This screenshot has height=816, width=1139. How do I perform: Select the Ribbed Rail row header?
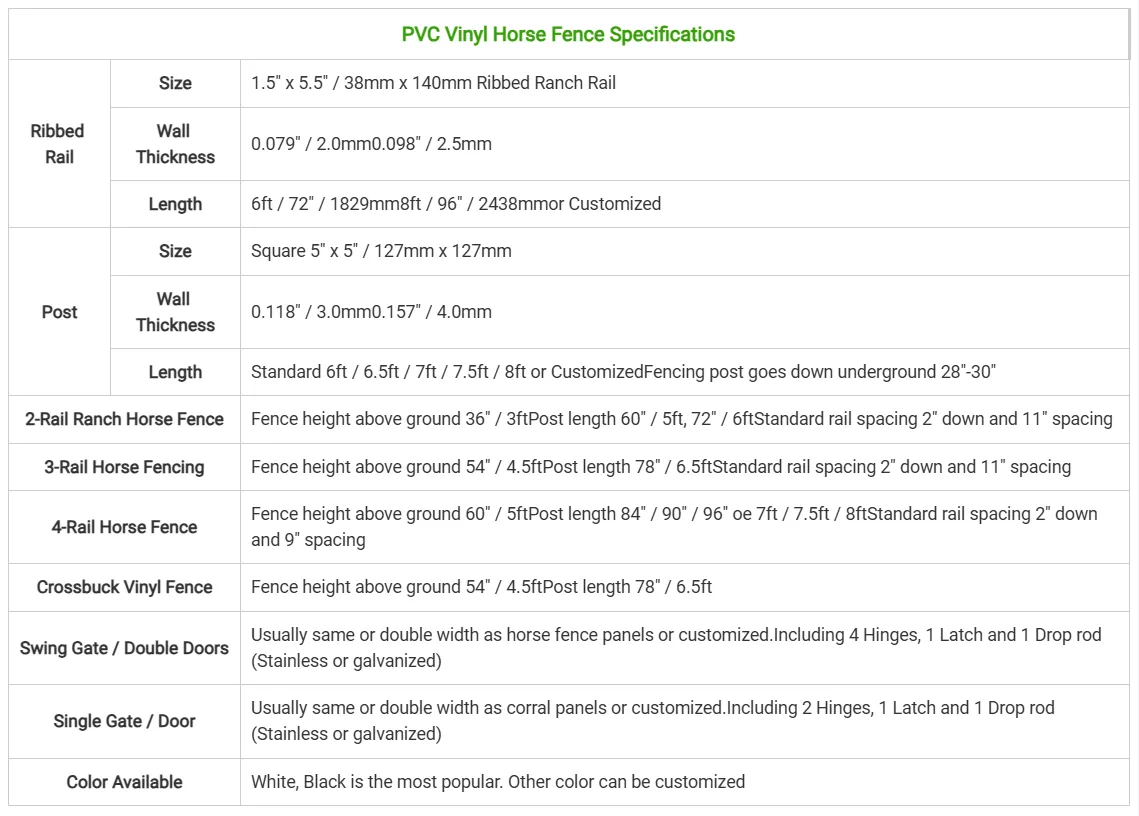(59, 144)
